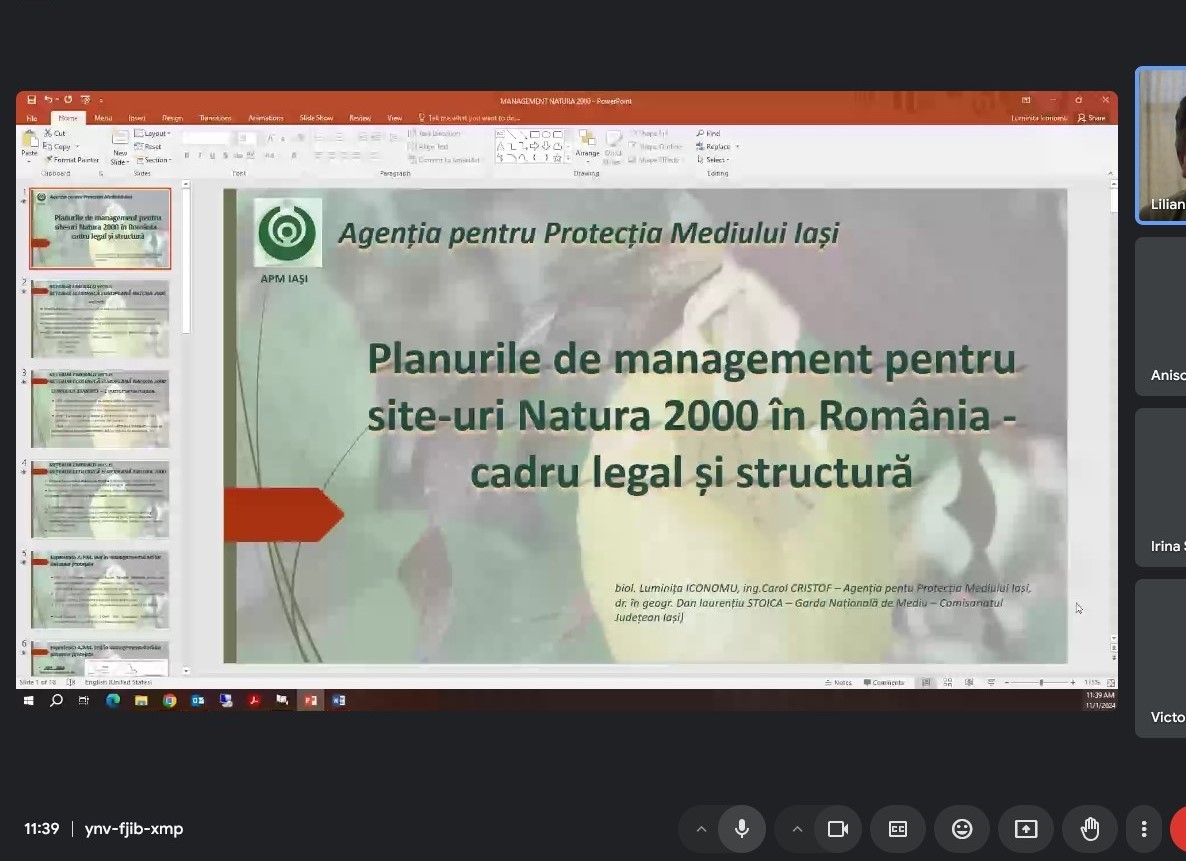The width and height of the screenshot is (1186, 861).
Task: Start the slide show from status bar
Action: [991, 682]
